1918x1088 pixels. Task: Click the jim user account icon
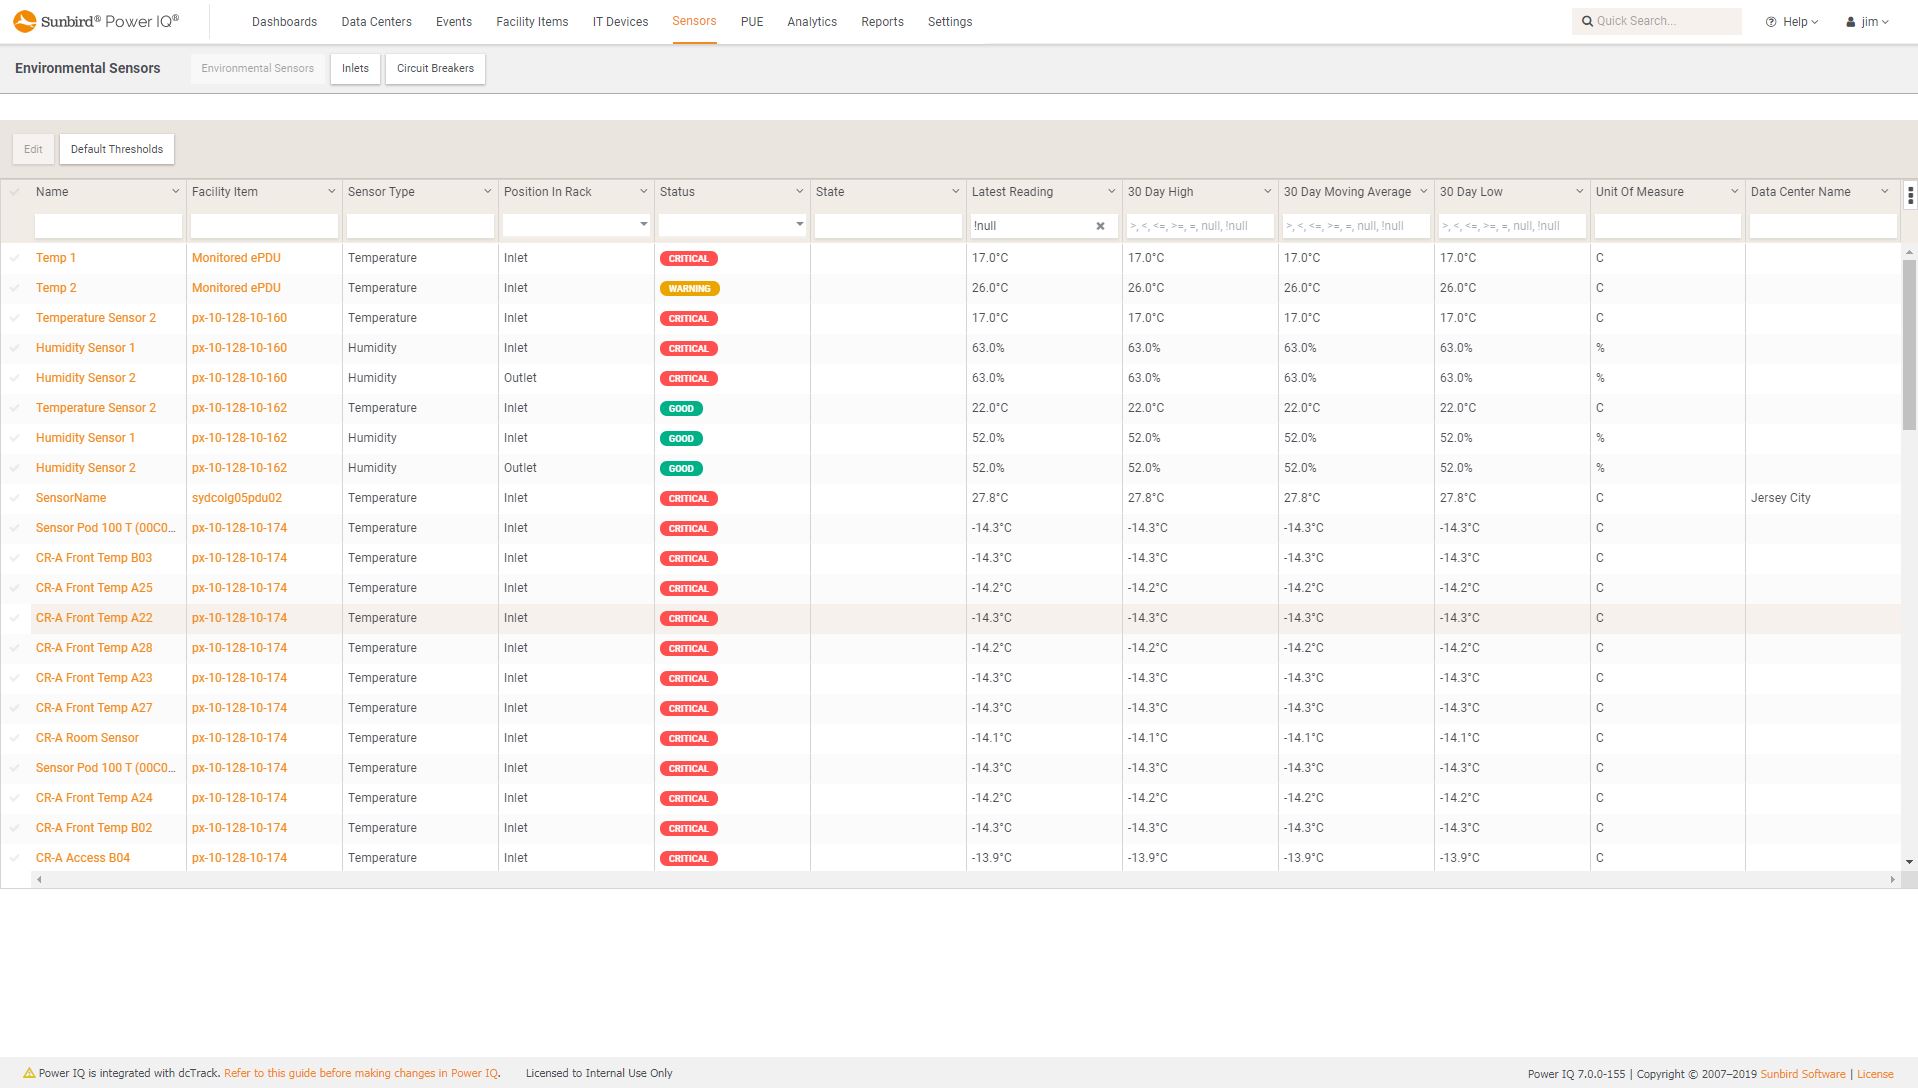click(1849, 20)
